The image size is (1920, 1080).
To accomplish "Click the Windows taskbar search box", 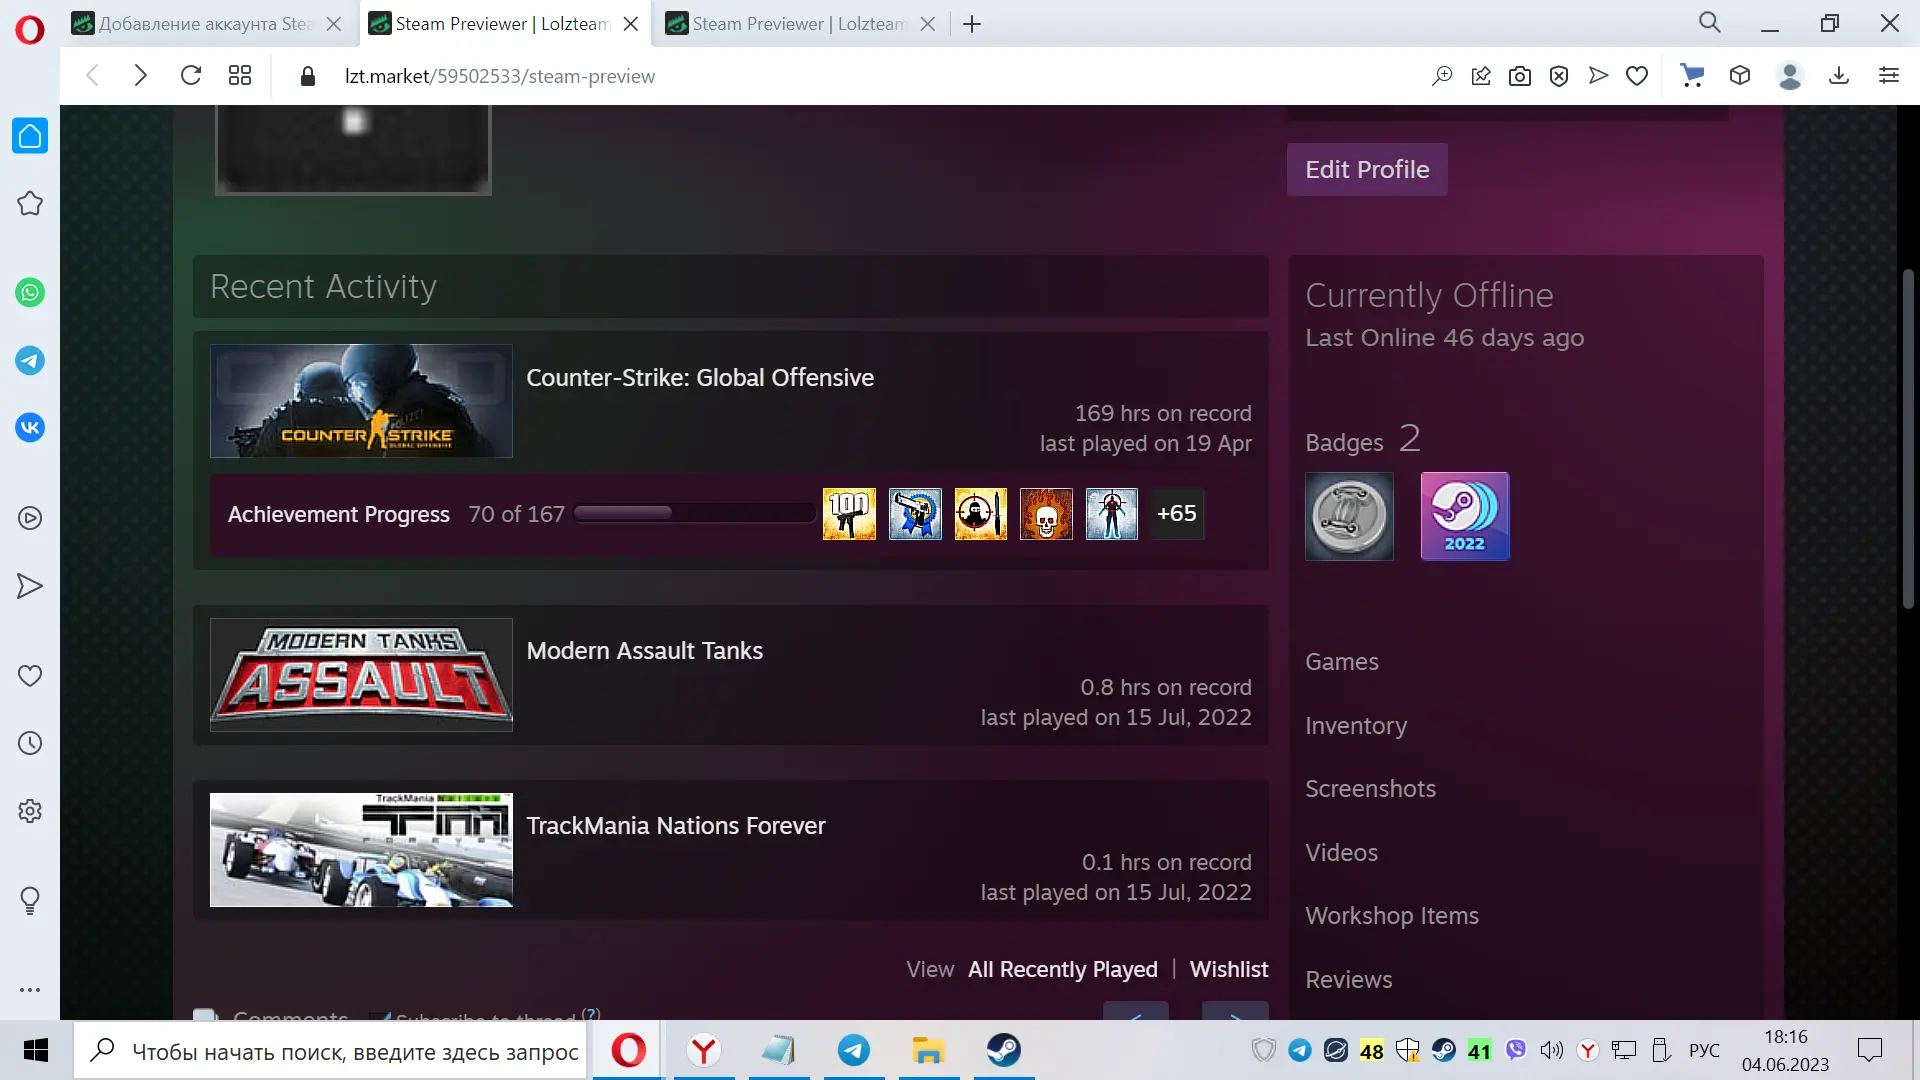I will coord(330,1051).
